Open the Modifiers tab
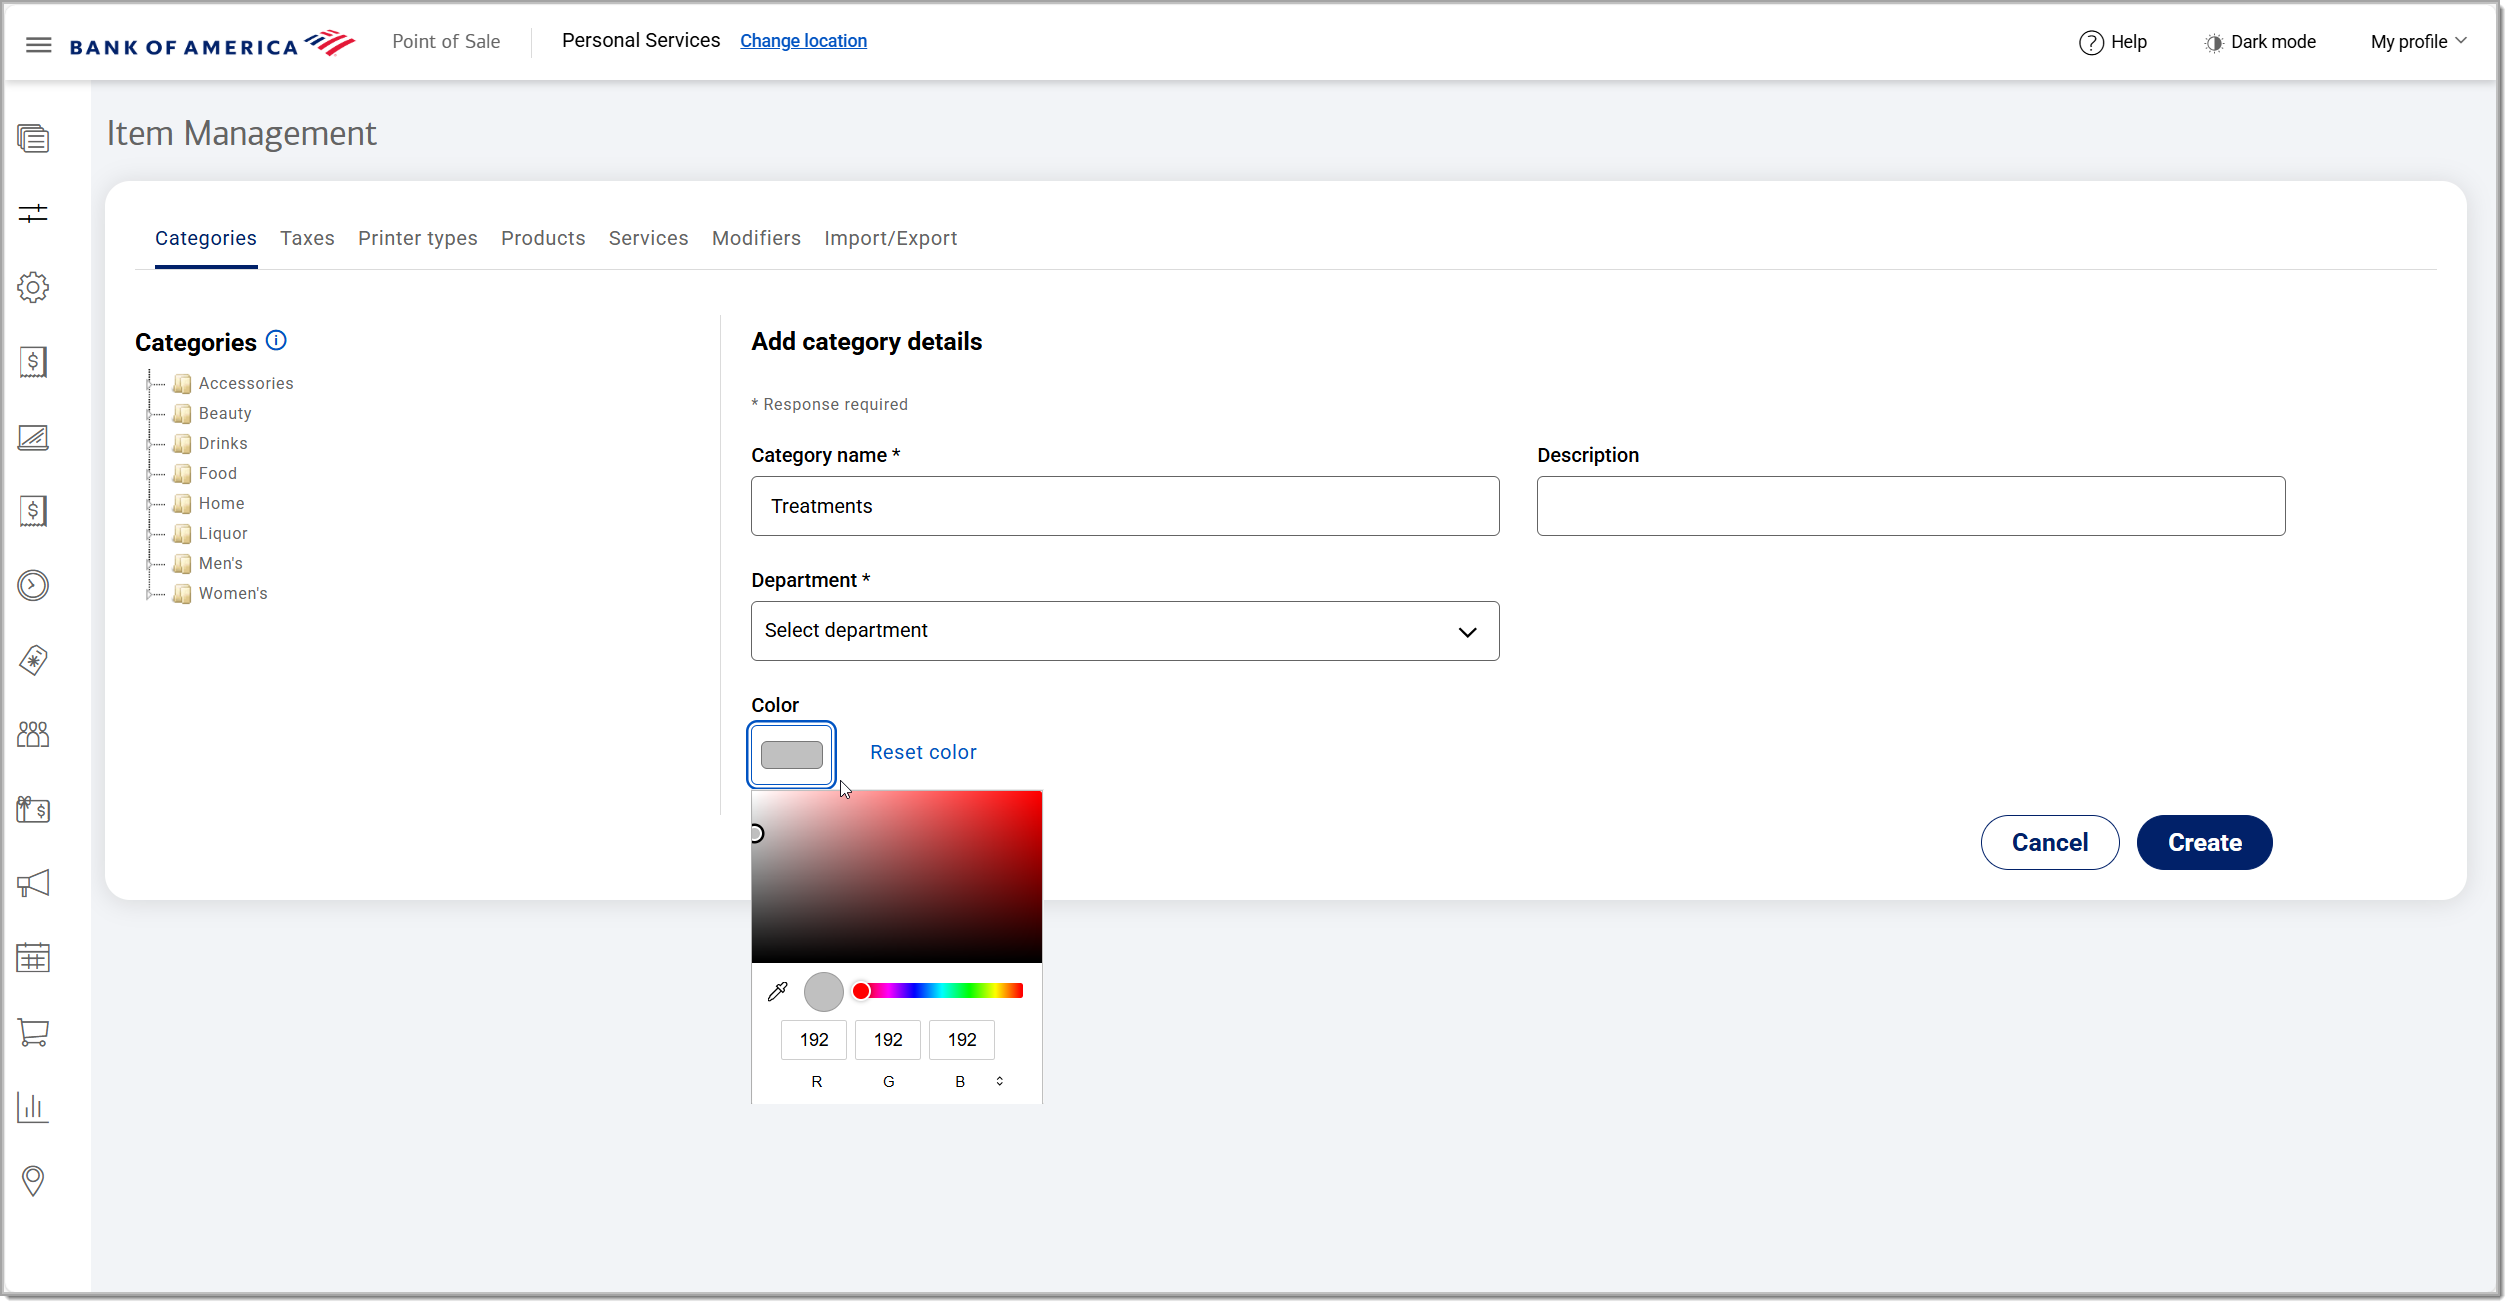Viewport: 2510px width, 1306px height. [756, 238]
